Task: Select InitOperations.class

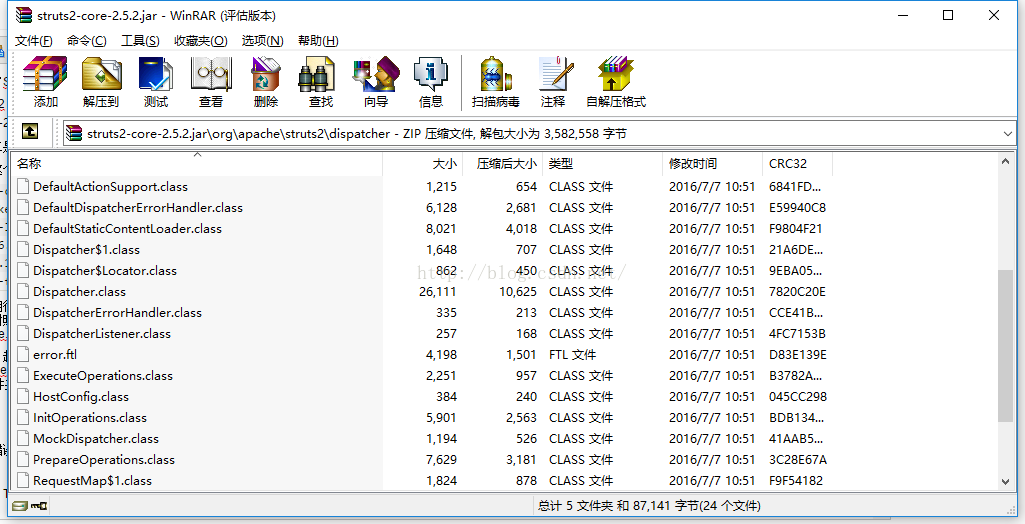Action: (x=90, y=418)
